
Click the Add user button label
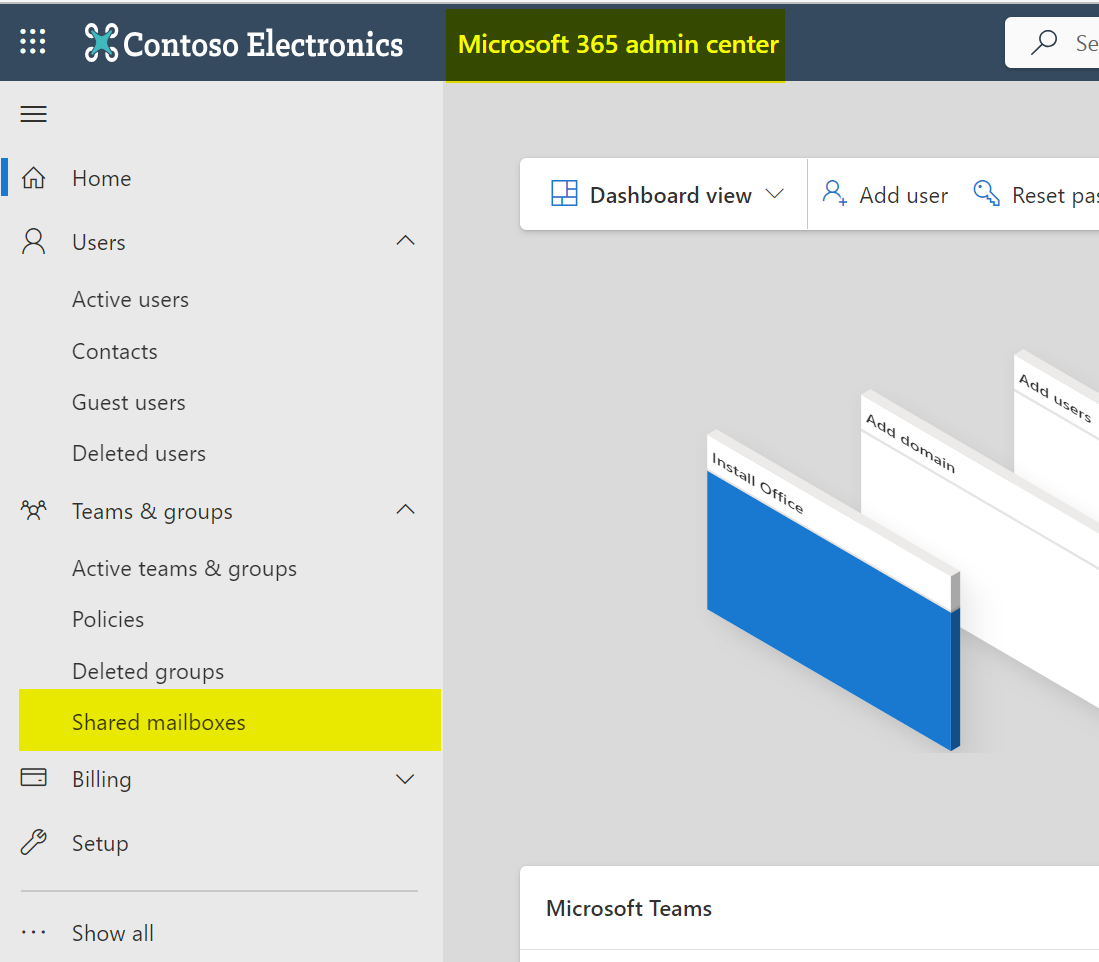tap(903, 195)
